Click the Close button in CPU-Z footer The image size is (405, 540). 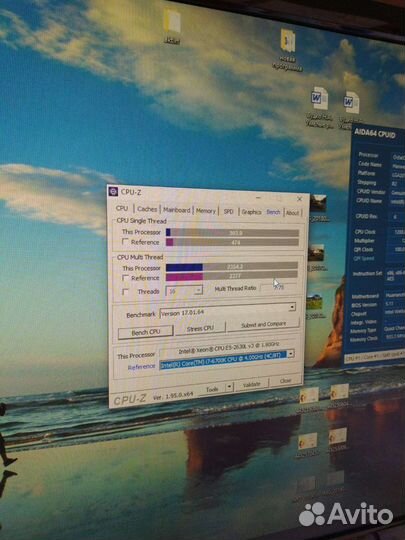(x=285, y=381)
